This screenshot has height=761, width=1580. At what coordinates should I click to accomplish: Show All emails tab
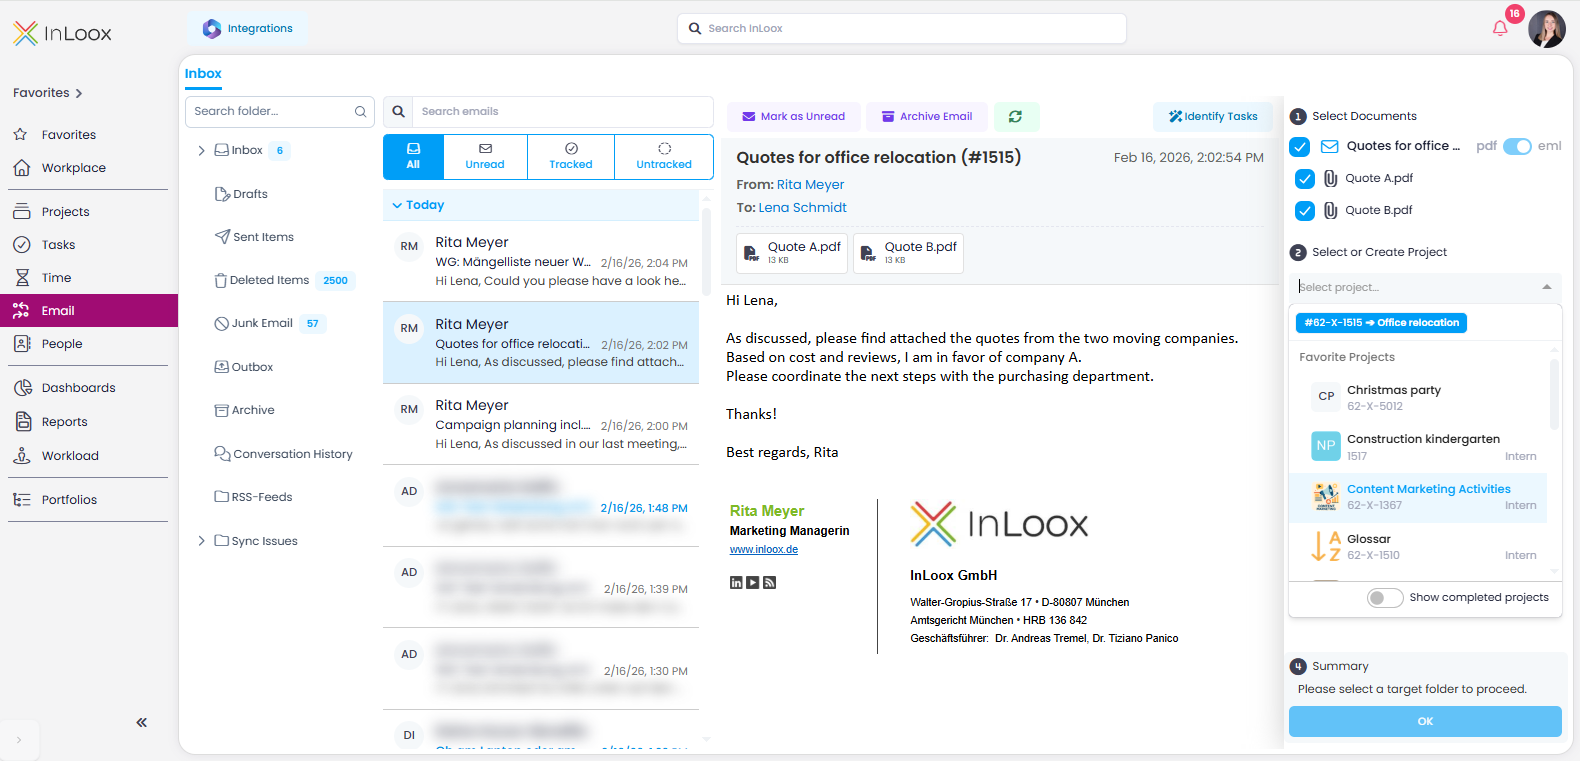pos(413,157)
